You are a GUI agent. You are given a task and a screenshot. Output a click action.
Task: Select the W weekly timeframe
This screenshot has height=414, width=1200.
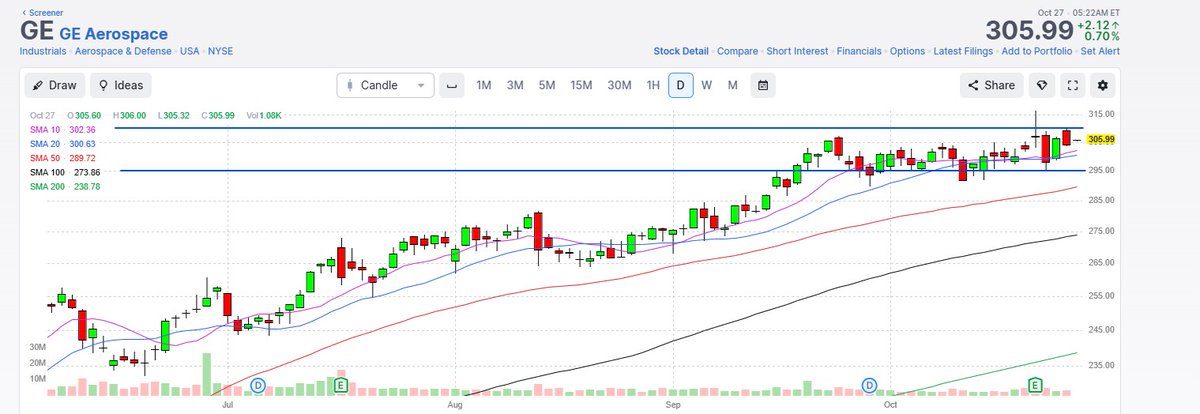point(706,85)
